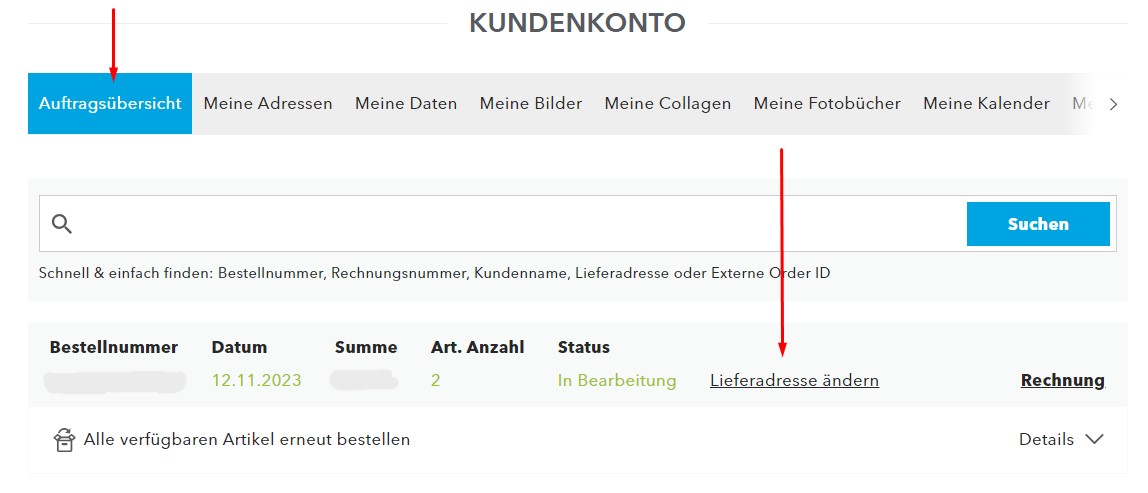Switch to the Meine Kalender tab
The image size is (1148, 493).
[986, 103]
